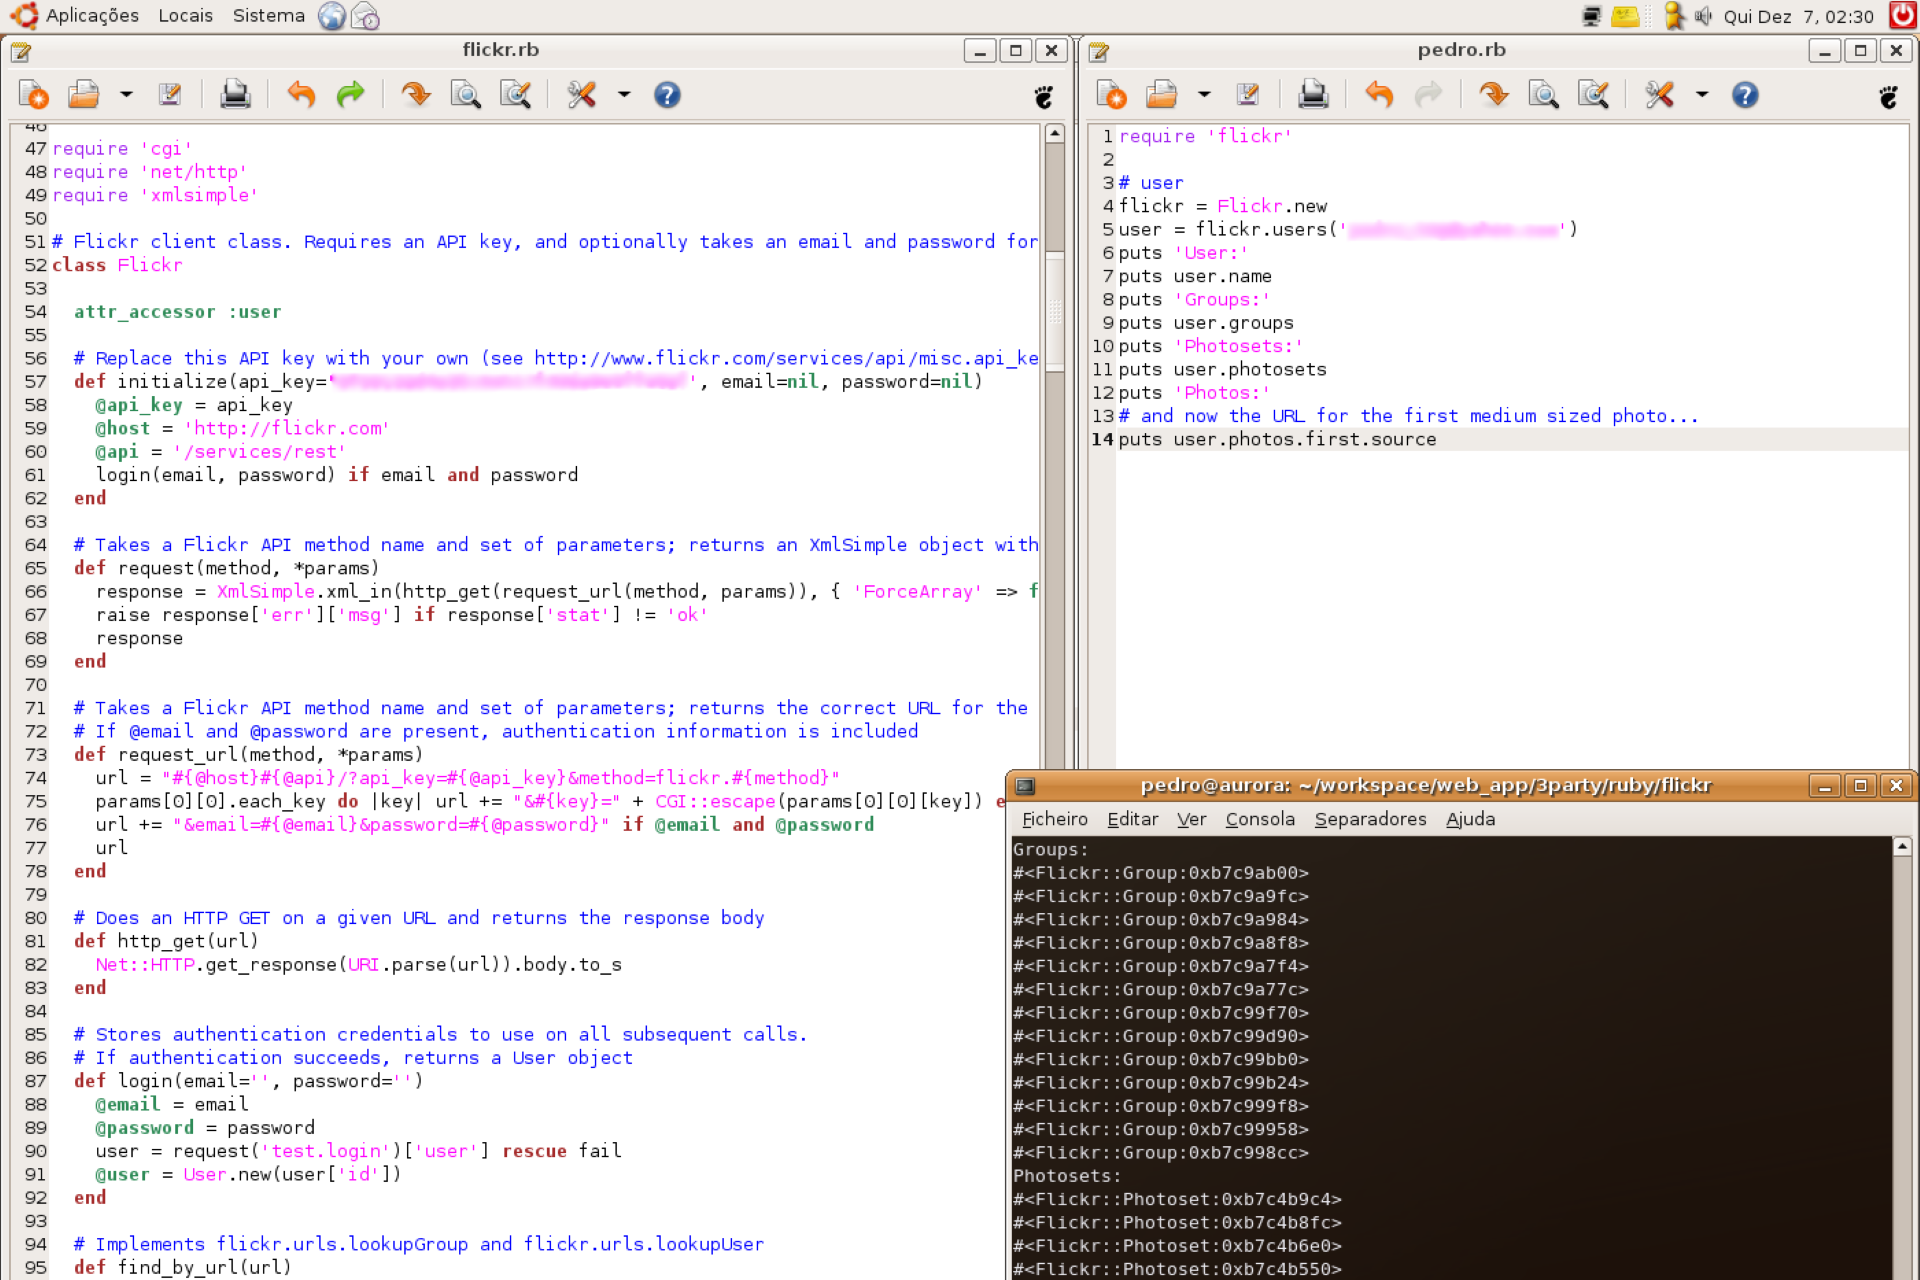The image size is (1920, 1280).
Task: Click Save icon in pedro.rb toolbar
Action: point(1248,95)
